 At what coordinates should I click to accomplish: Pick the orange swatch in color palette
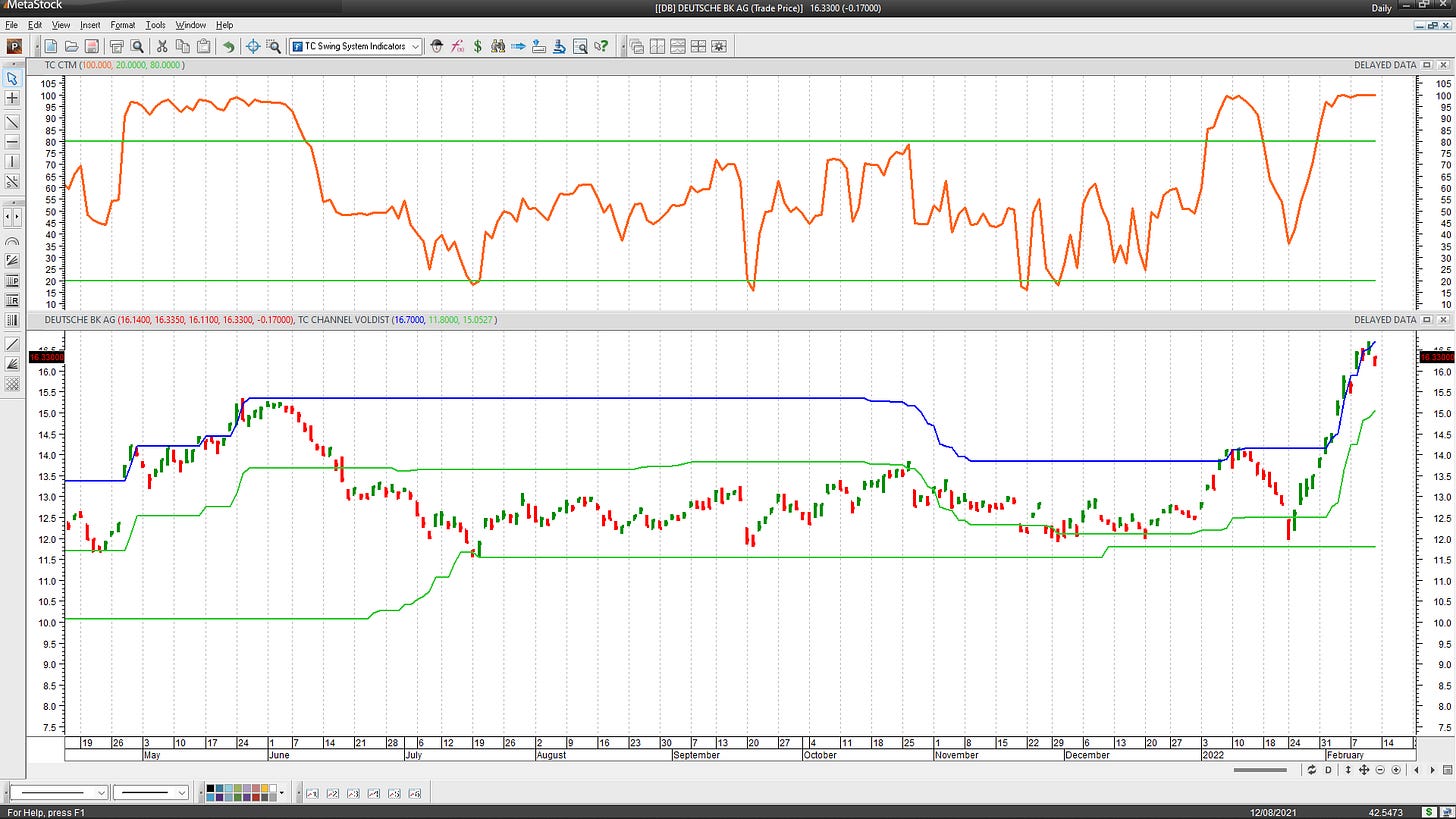264,788
